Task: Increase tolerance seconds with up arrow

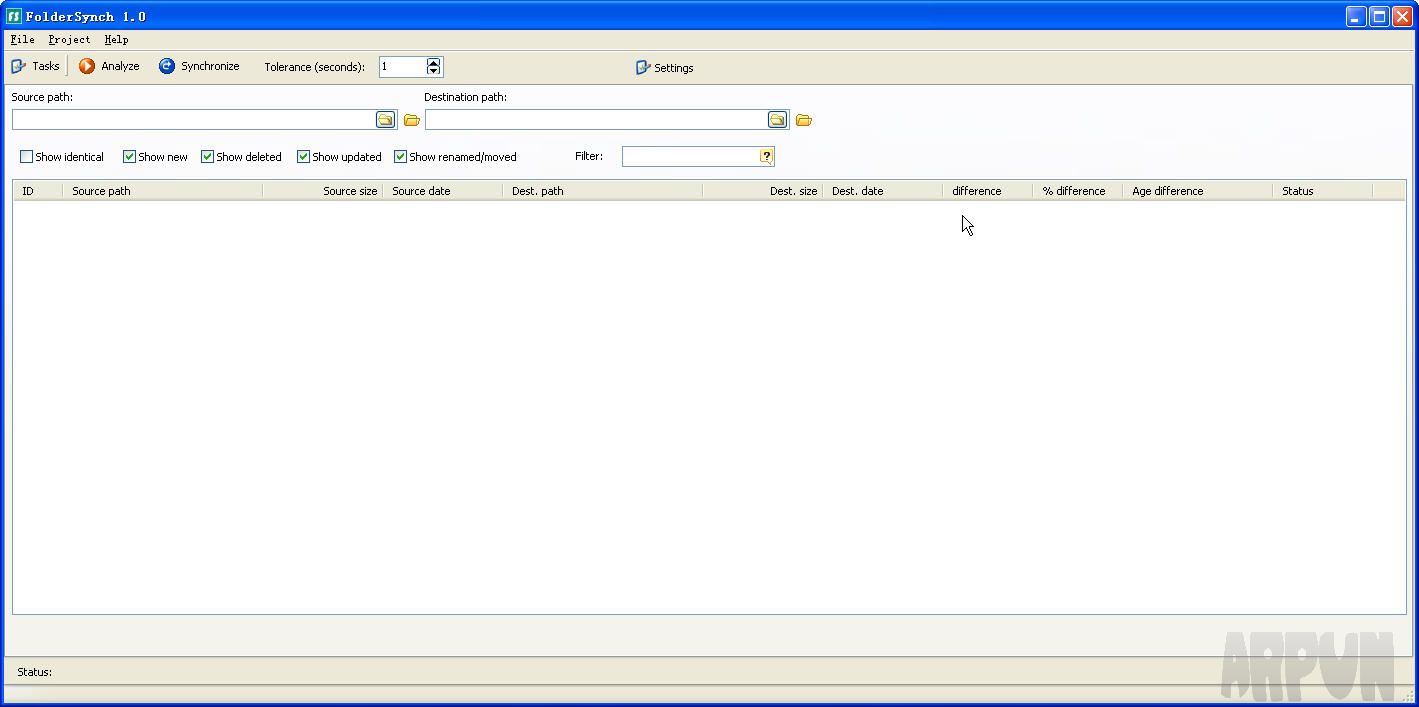Action: coord(433,62)
